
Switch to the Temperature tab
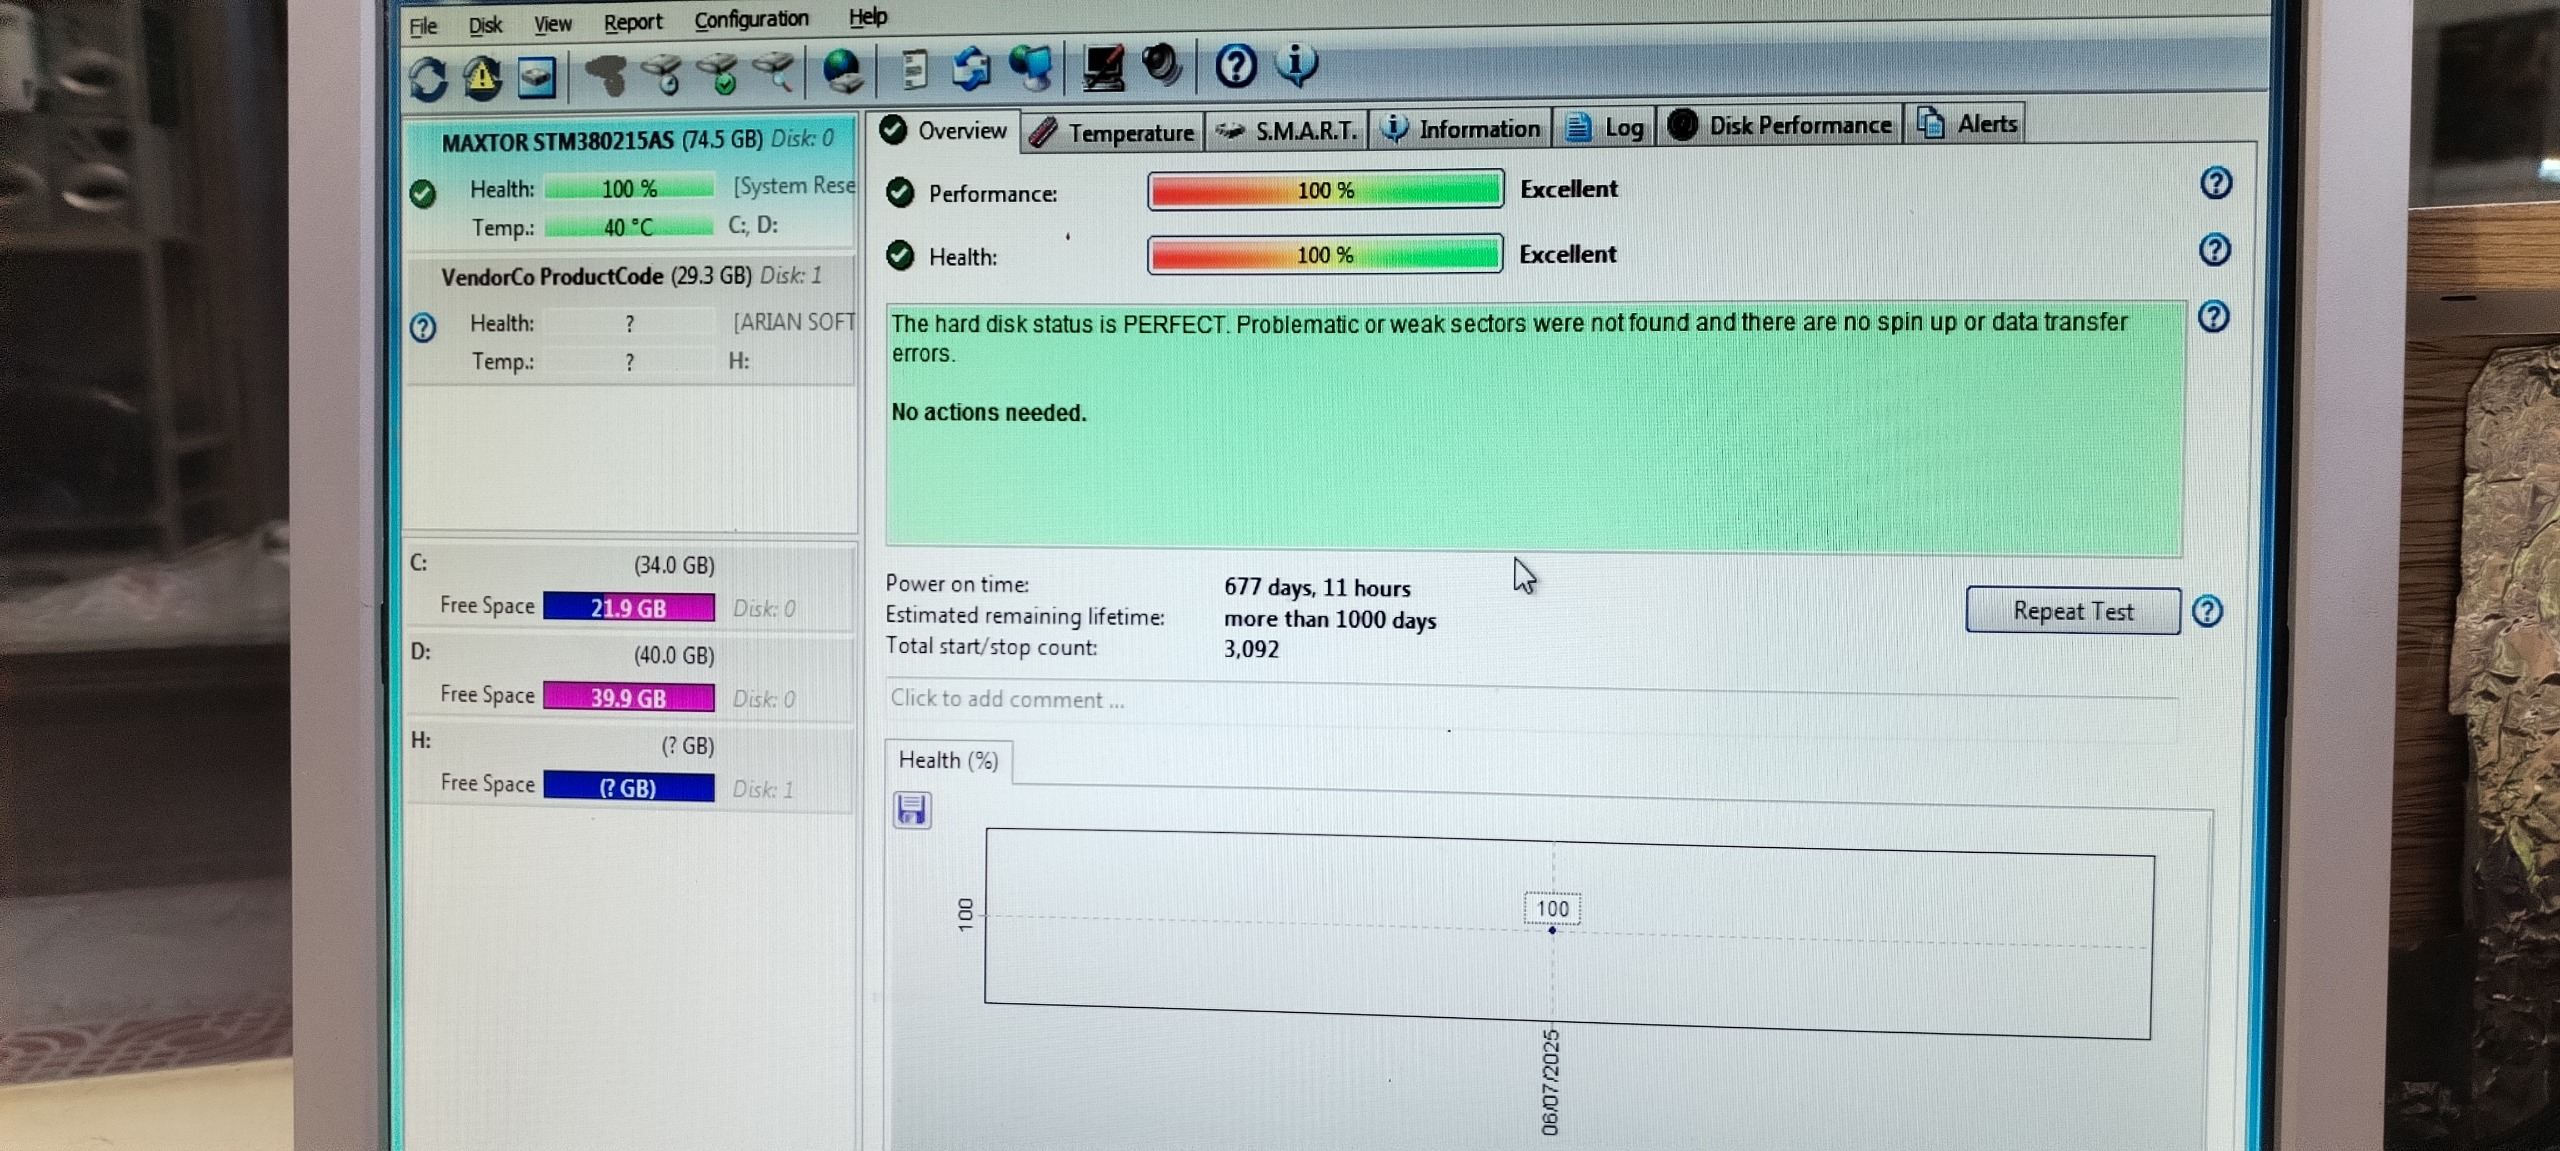point(1112,132)
